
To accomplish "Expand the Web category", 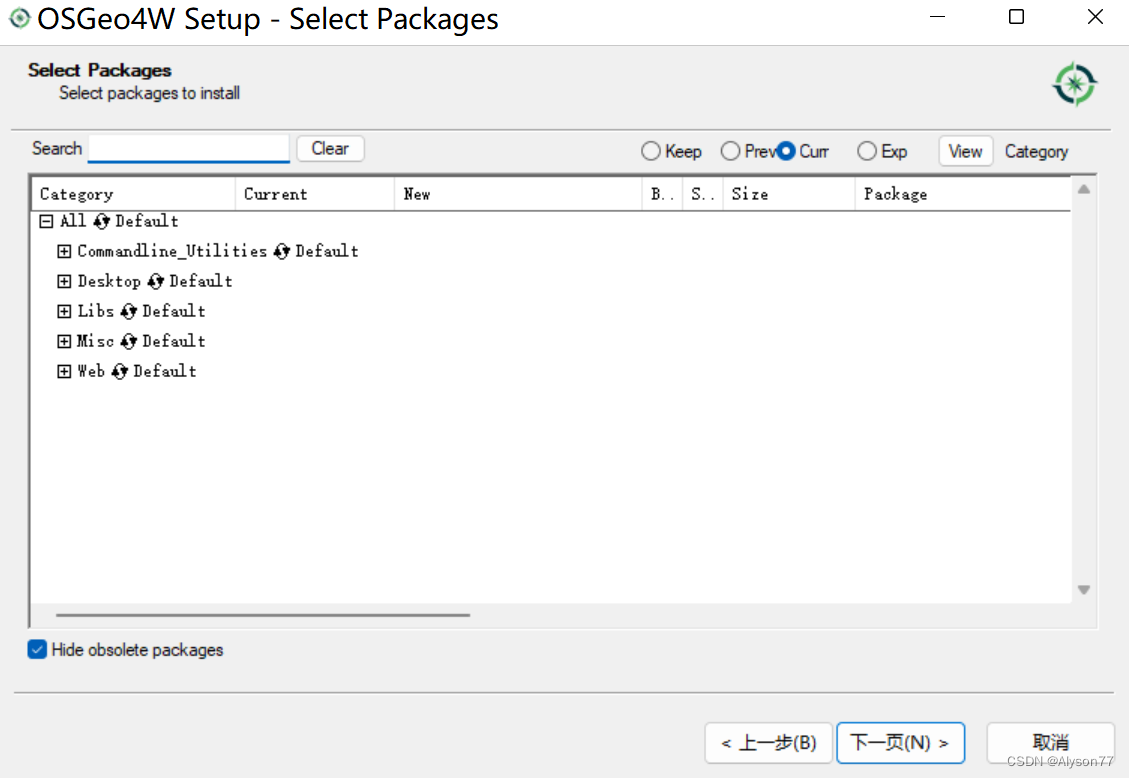I will click(64, 371).
